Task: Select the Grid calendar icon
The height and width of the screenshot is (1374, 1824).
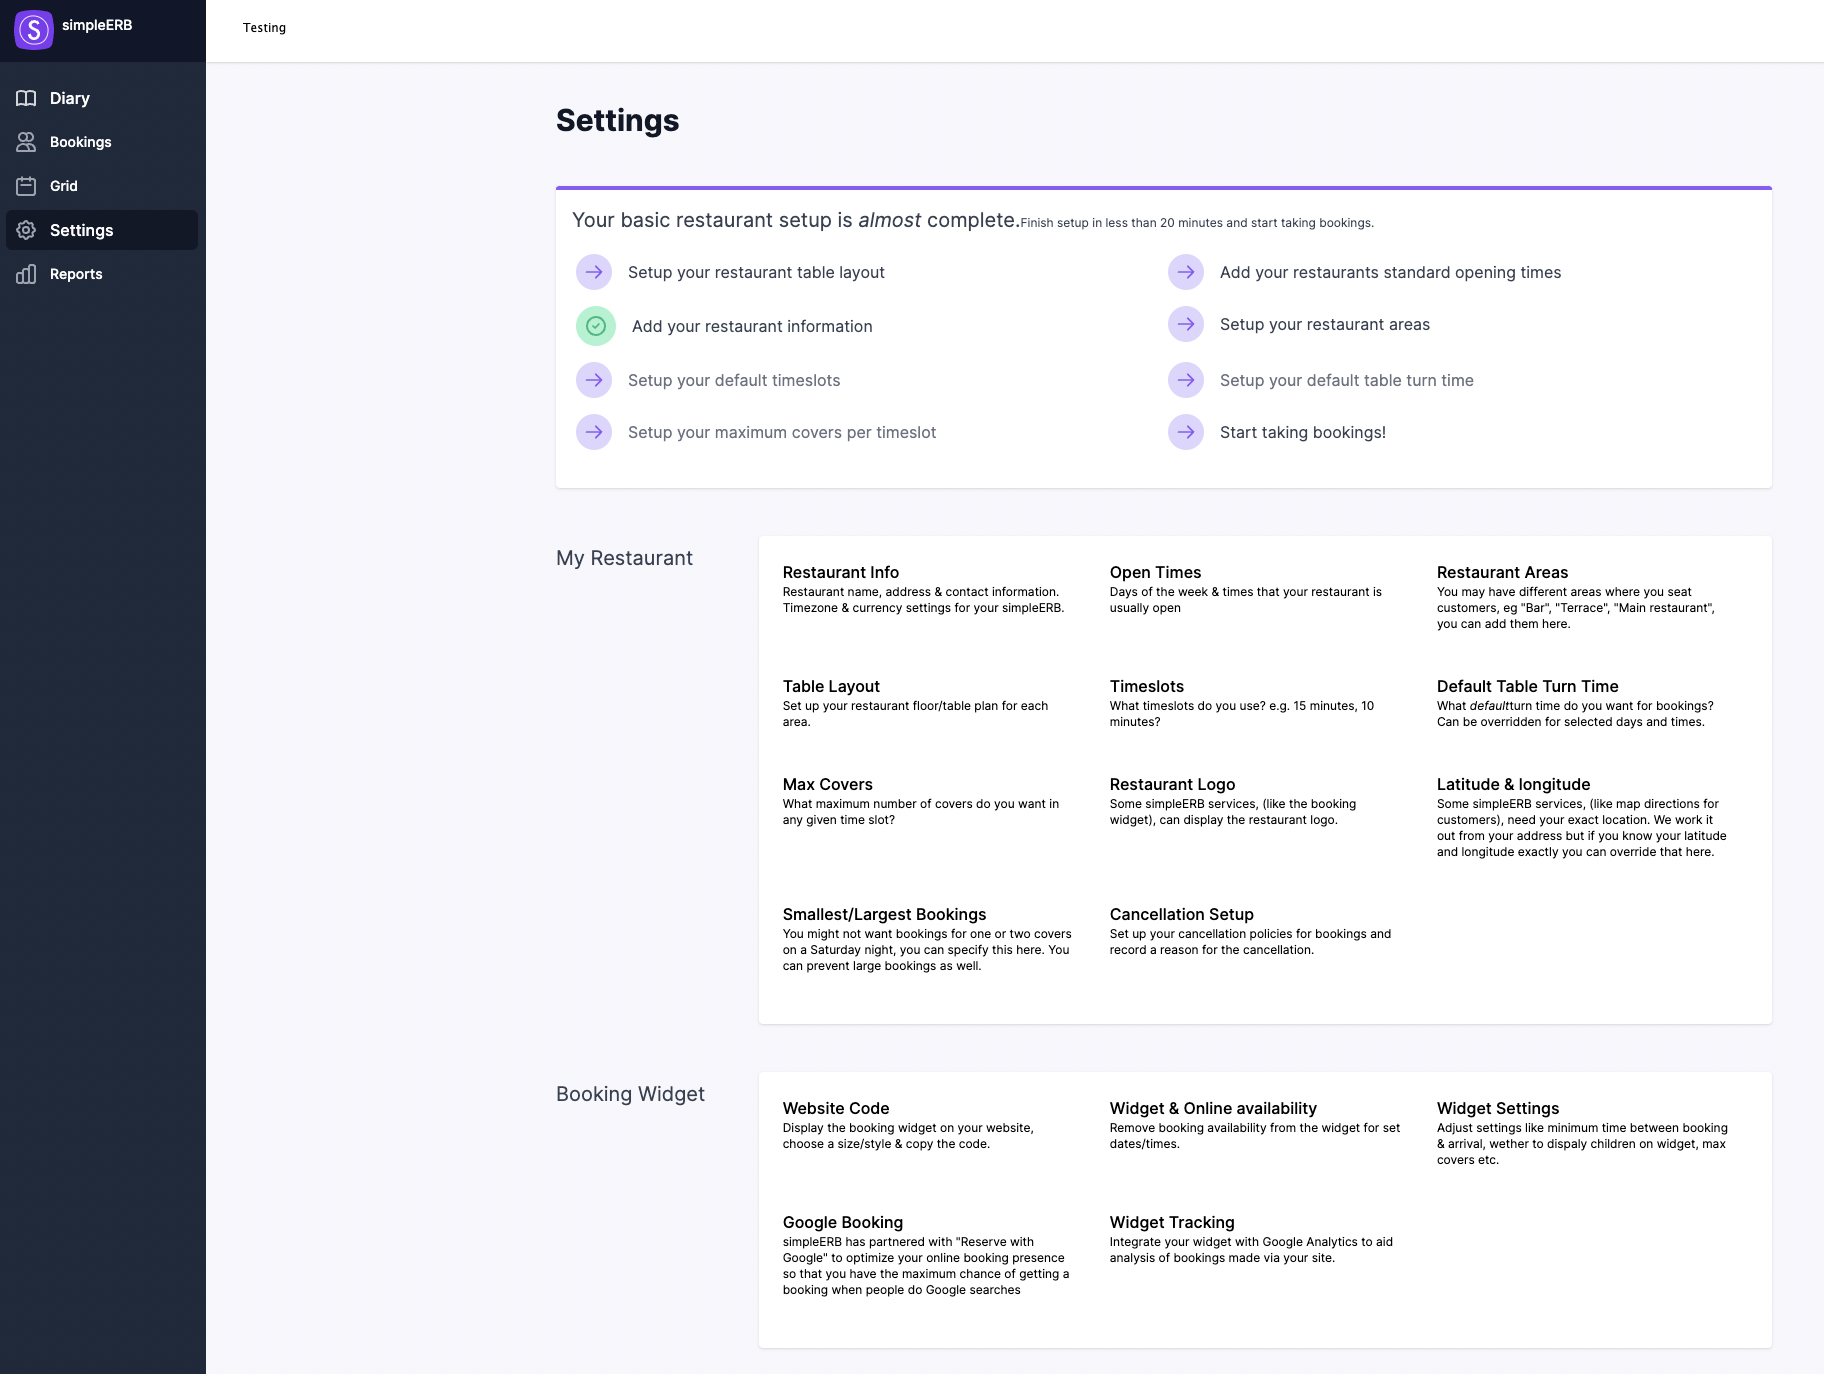Action: click(28, 186)
